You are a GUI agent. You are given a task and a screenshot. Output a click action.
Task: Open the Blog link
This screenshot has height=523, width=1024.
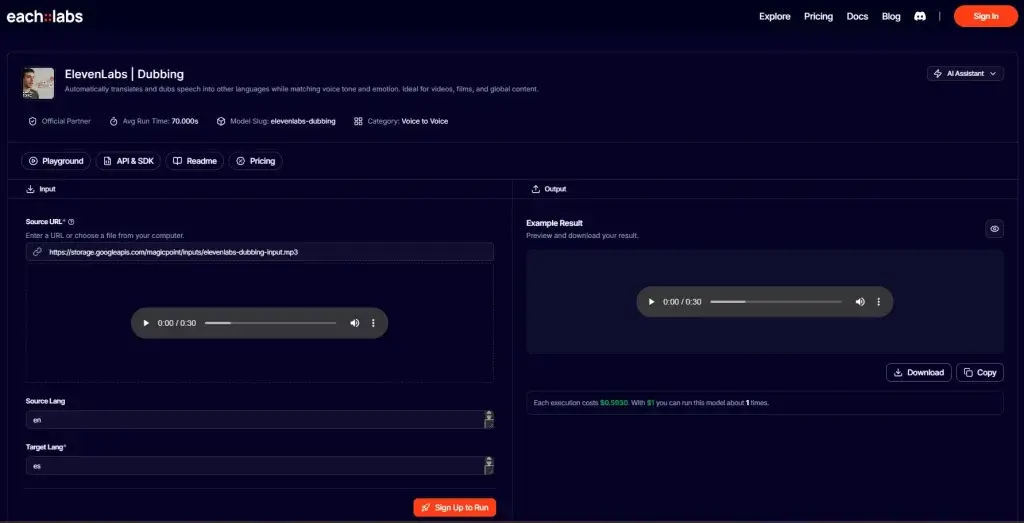click(891, 16)
